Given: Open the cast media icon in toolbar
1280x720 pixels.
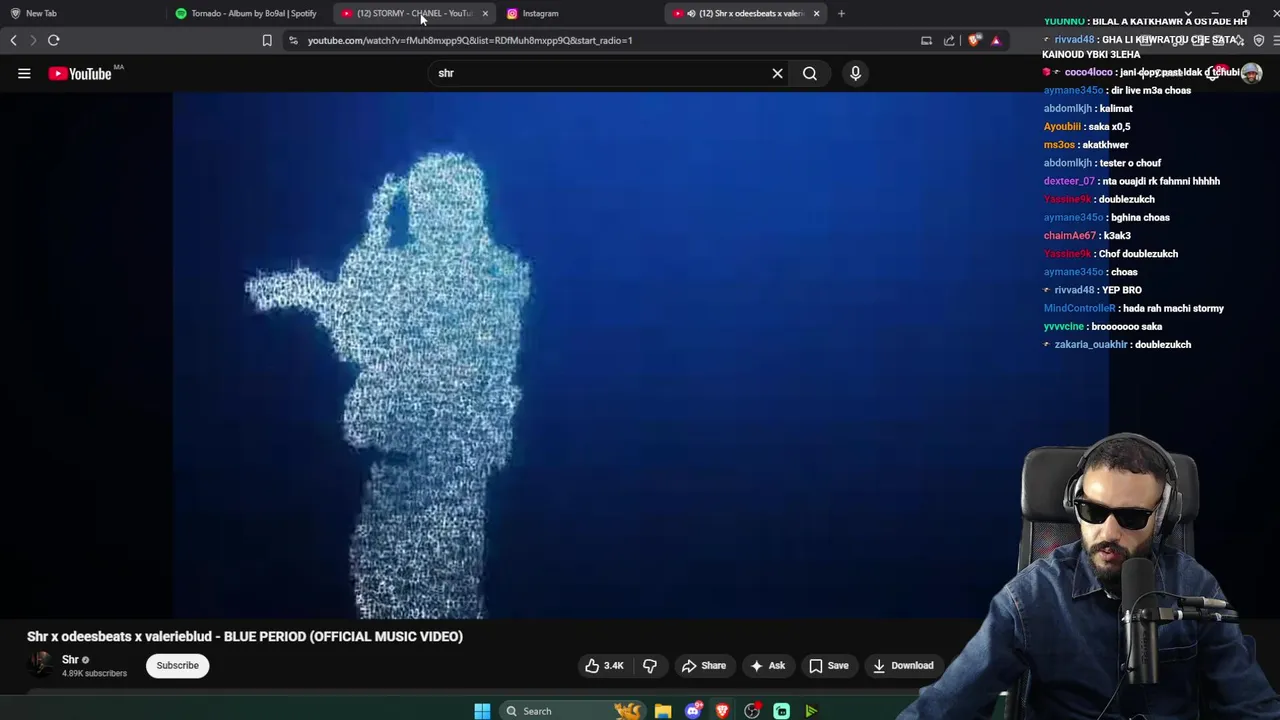Looking at the screenshot, I should point(926,40).
